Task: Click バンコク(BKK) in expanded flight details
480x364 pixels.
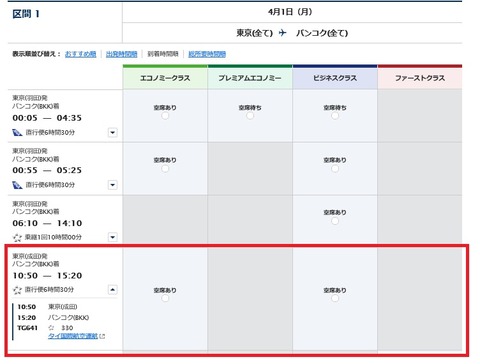Action: click(x=68, y=317)
